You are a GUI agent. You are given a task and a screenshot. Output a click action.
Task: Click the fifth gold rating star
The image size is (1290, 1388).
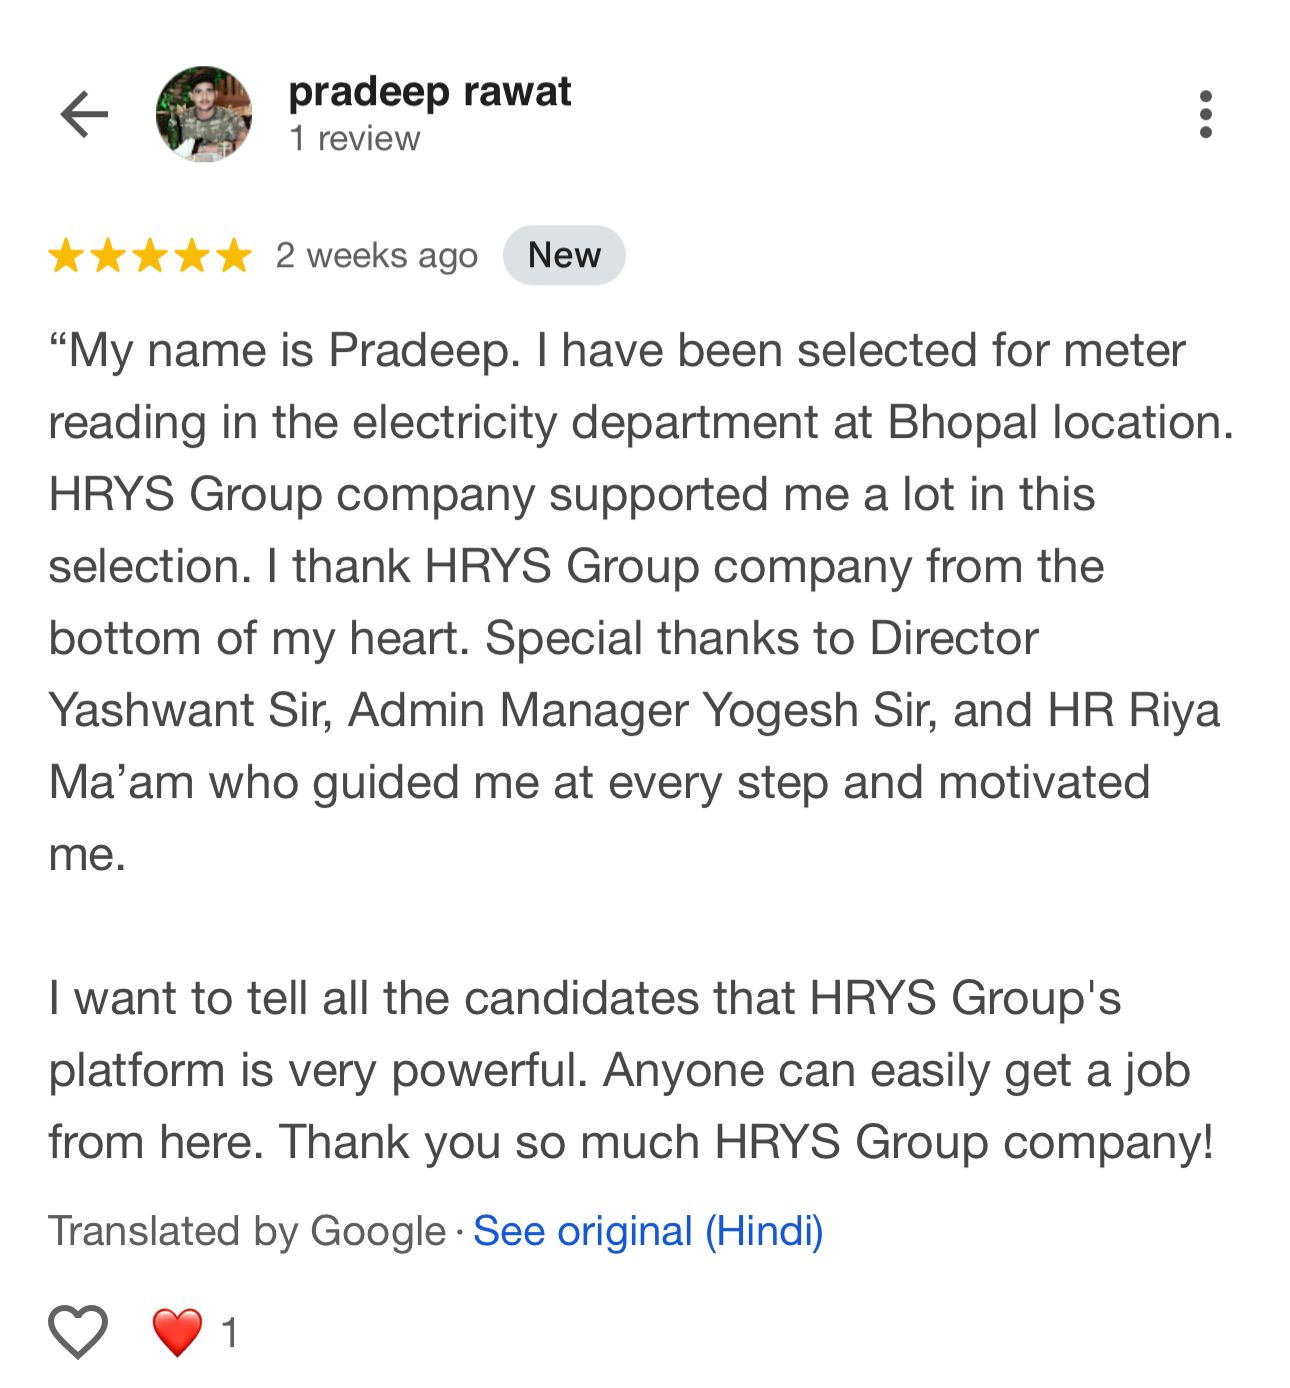[x=234, y=256]
